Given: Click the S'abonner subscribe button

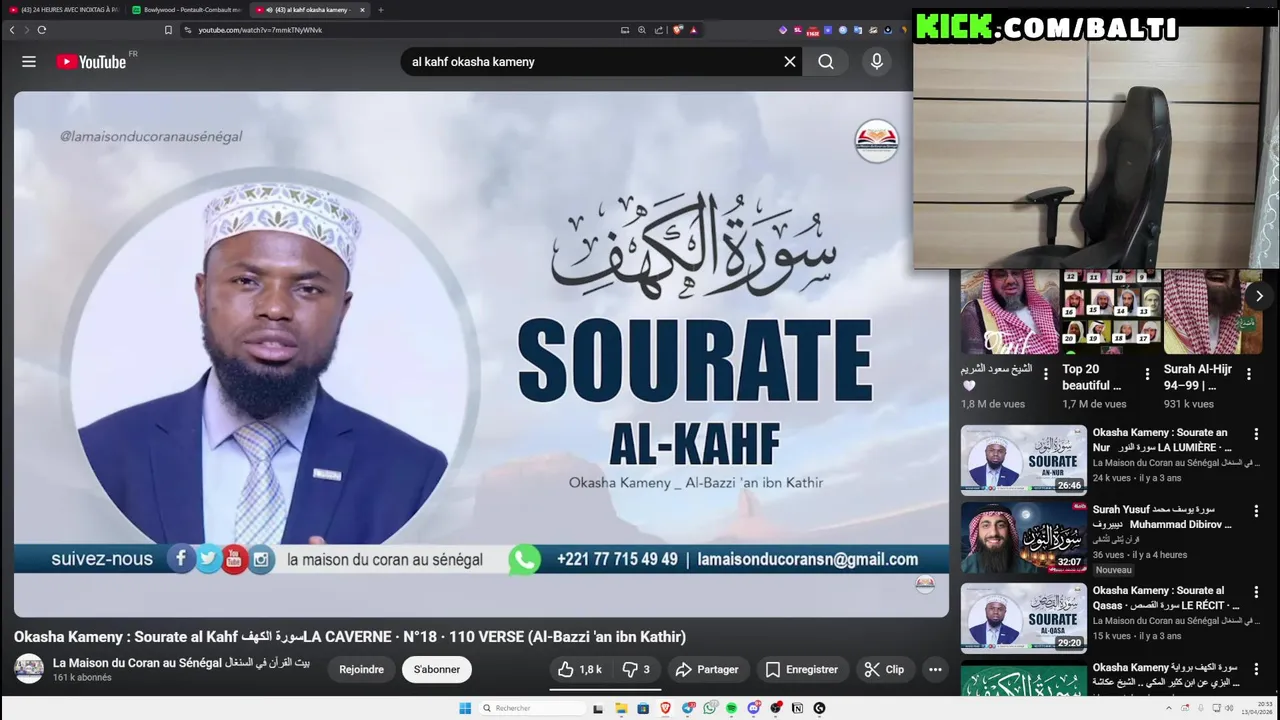Looking at the screenshot, I should click(437, 670).
